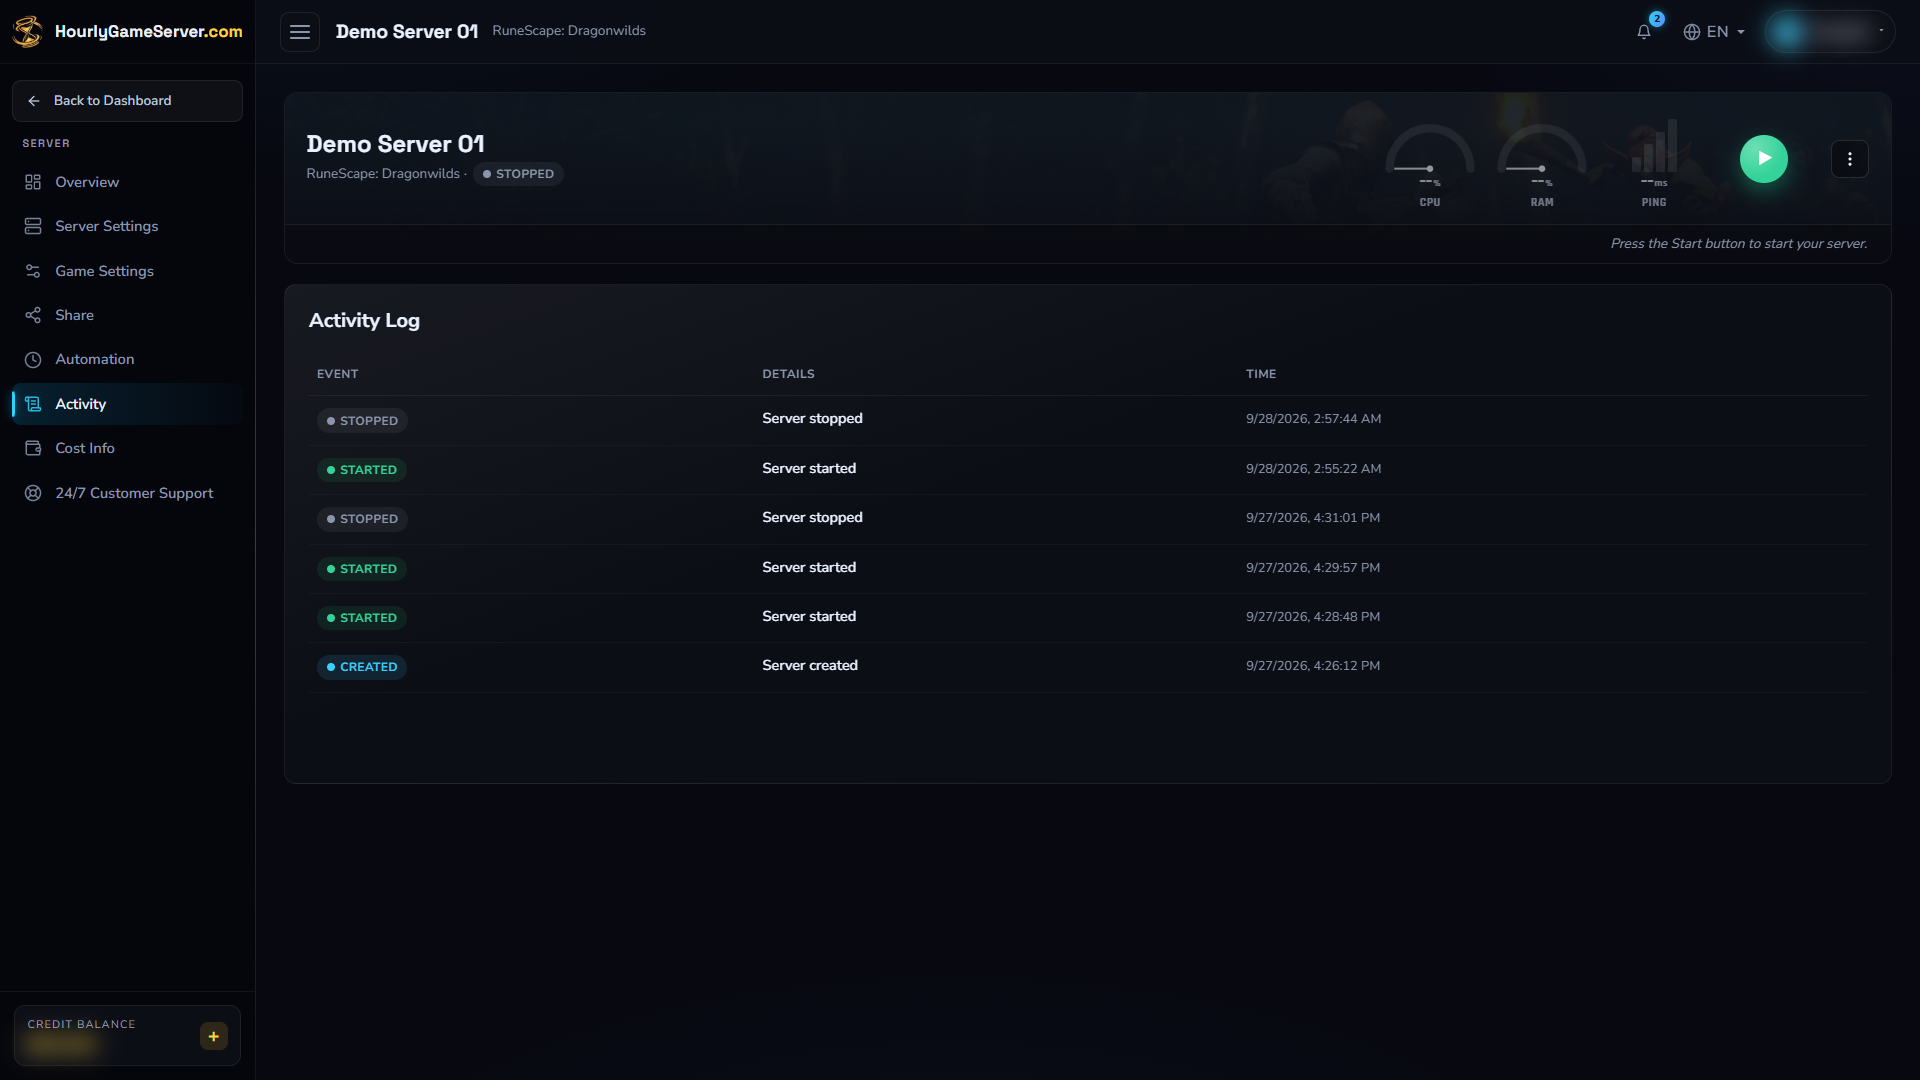
Task: Click the Customer Support lifebuoy icon
Action: [x=33, y=493]
